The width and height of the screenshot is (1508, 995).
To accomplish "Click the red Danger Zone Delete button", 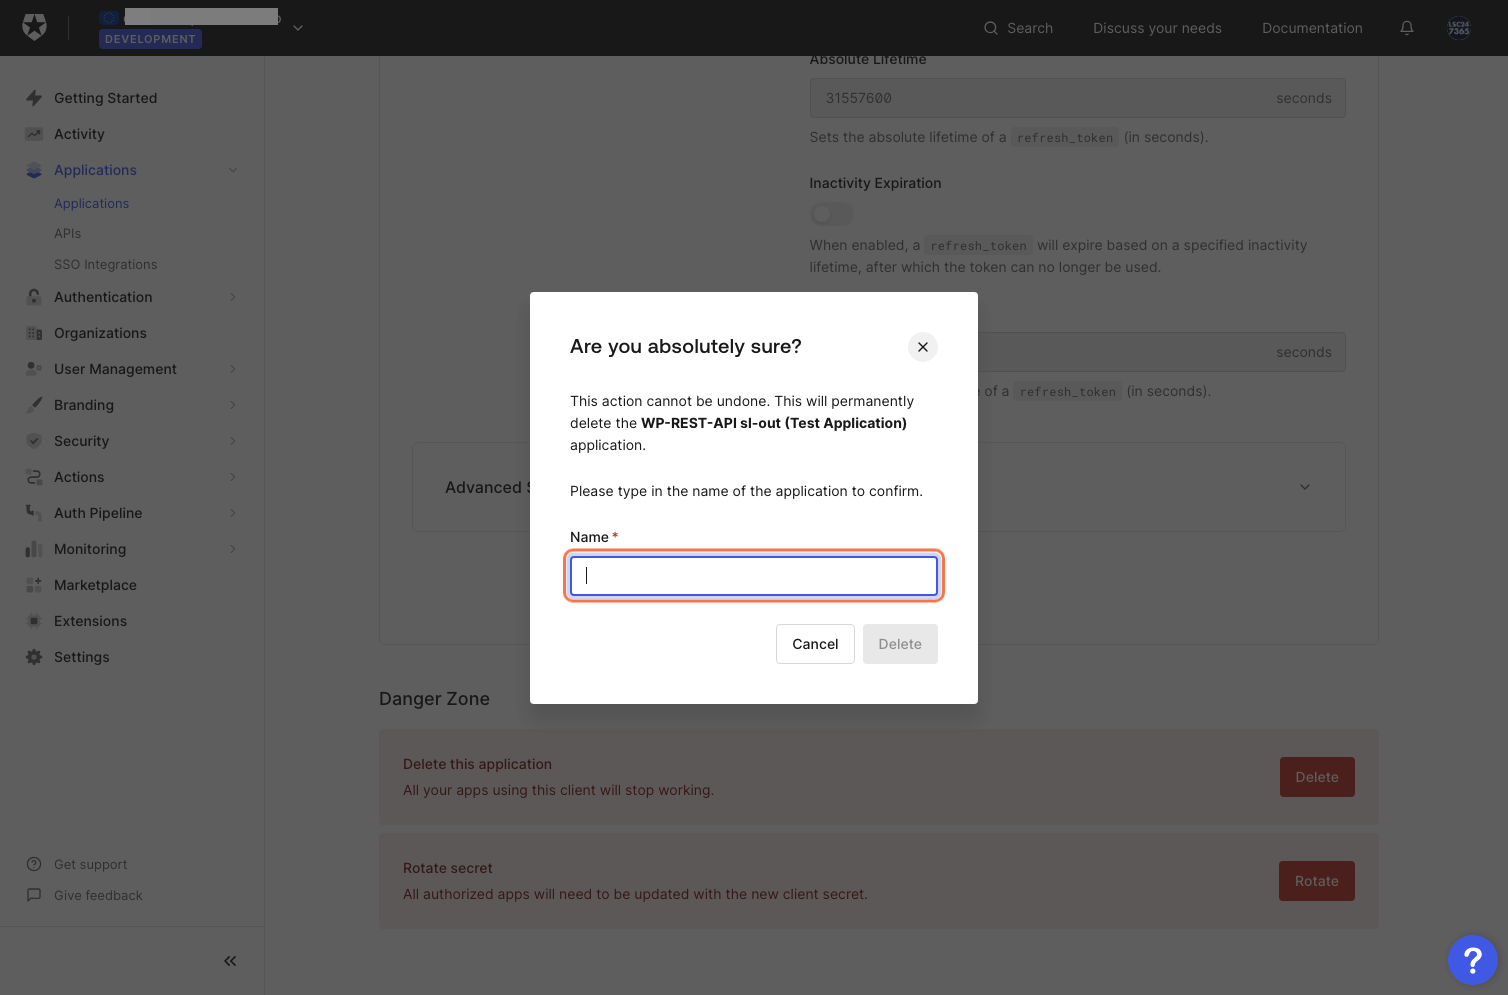I will tap(1317, 777).
